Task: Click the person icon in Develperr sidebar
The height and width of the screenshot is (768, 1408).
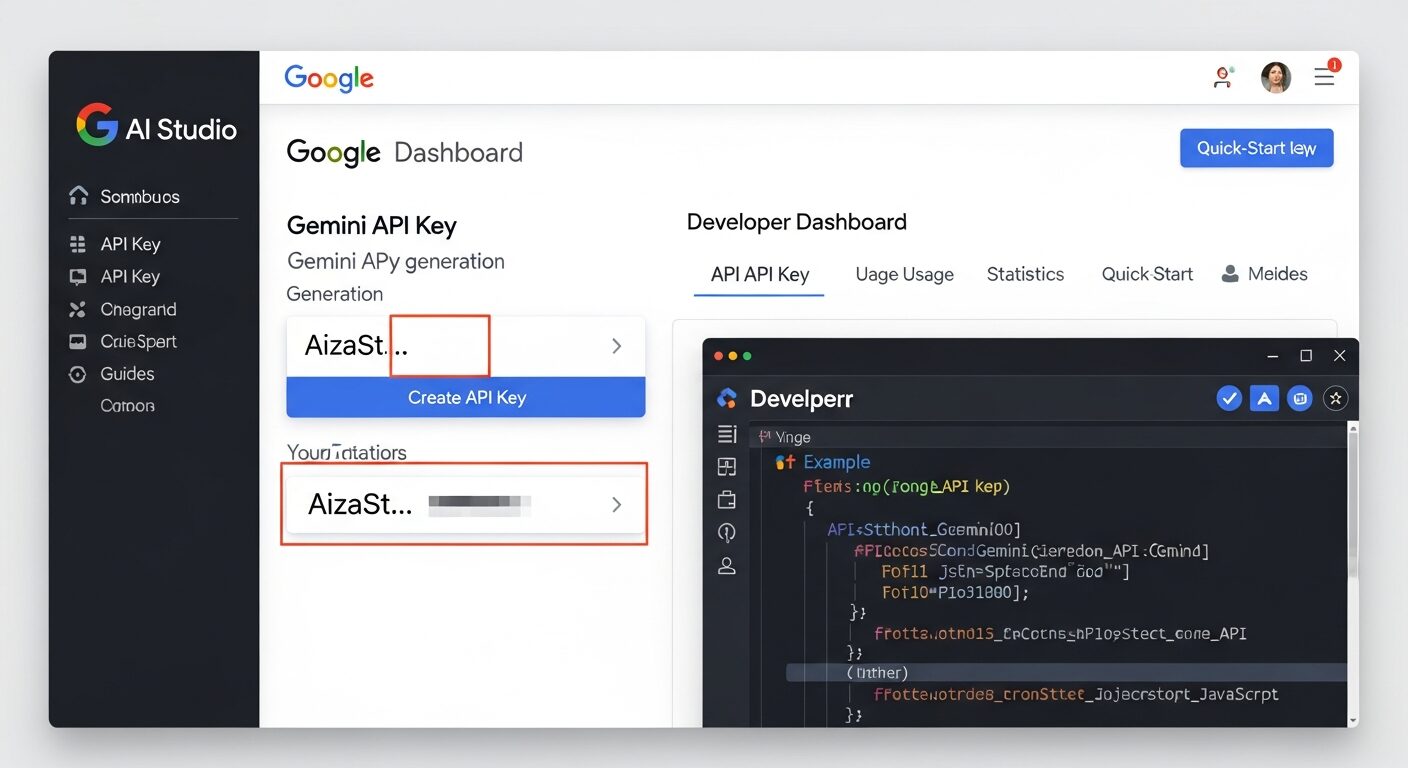Action: click(727, 566)
